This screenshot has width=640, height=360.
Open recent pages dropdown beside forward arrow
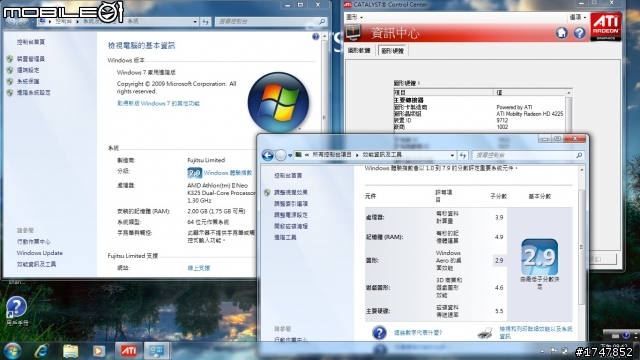pos(290,155)
